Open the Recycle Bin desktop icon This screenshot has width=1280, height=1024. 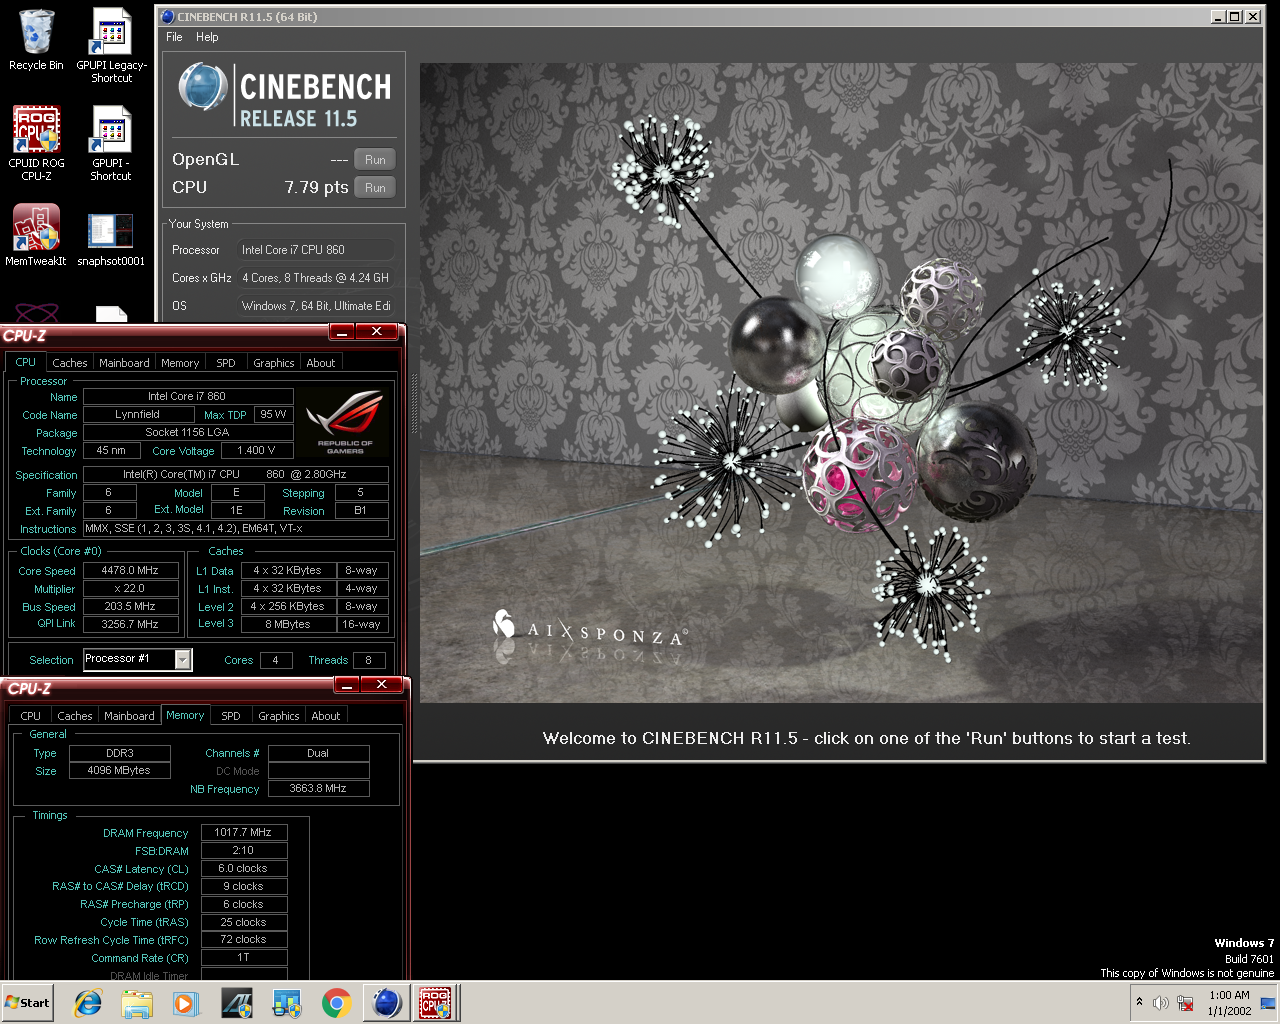point(36,40)
